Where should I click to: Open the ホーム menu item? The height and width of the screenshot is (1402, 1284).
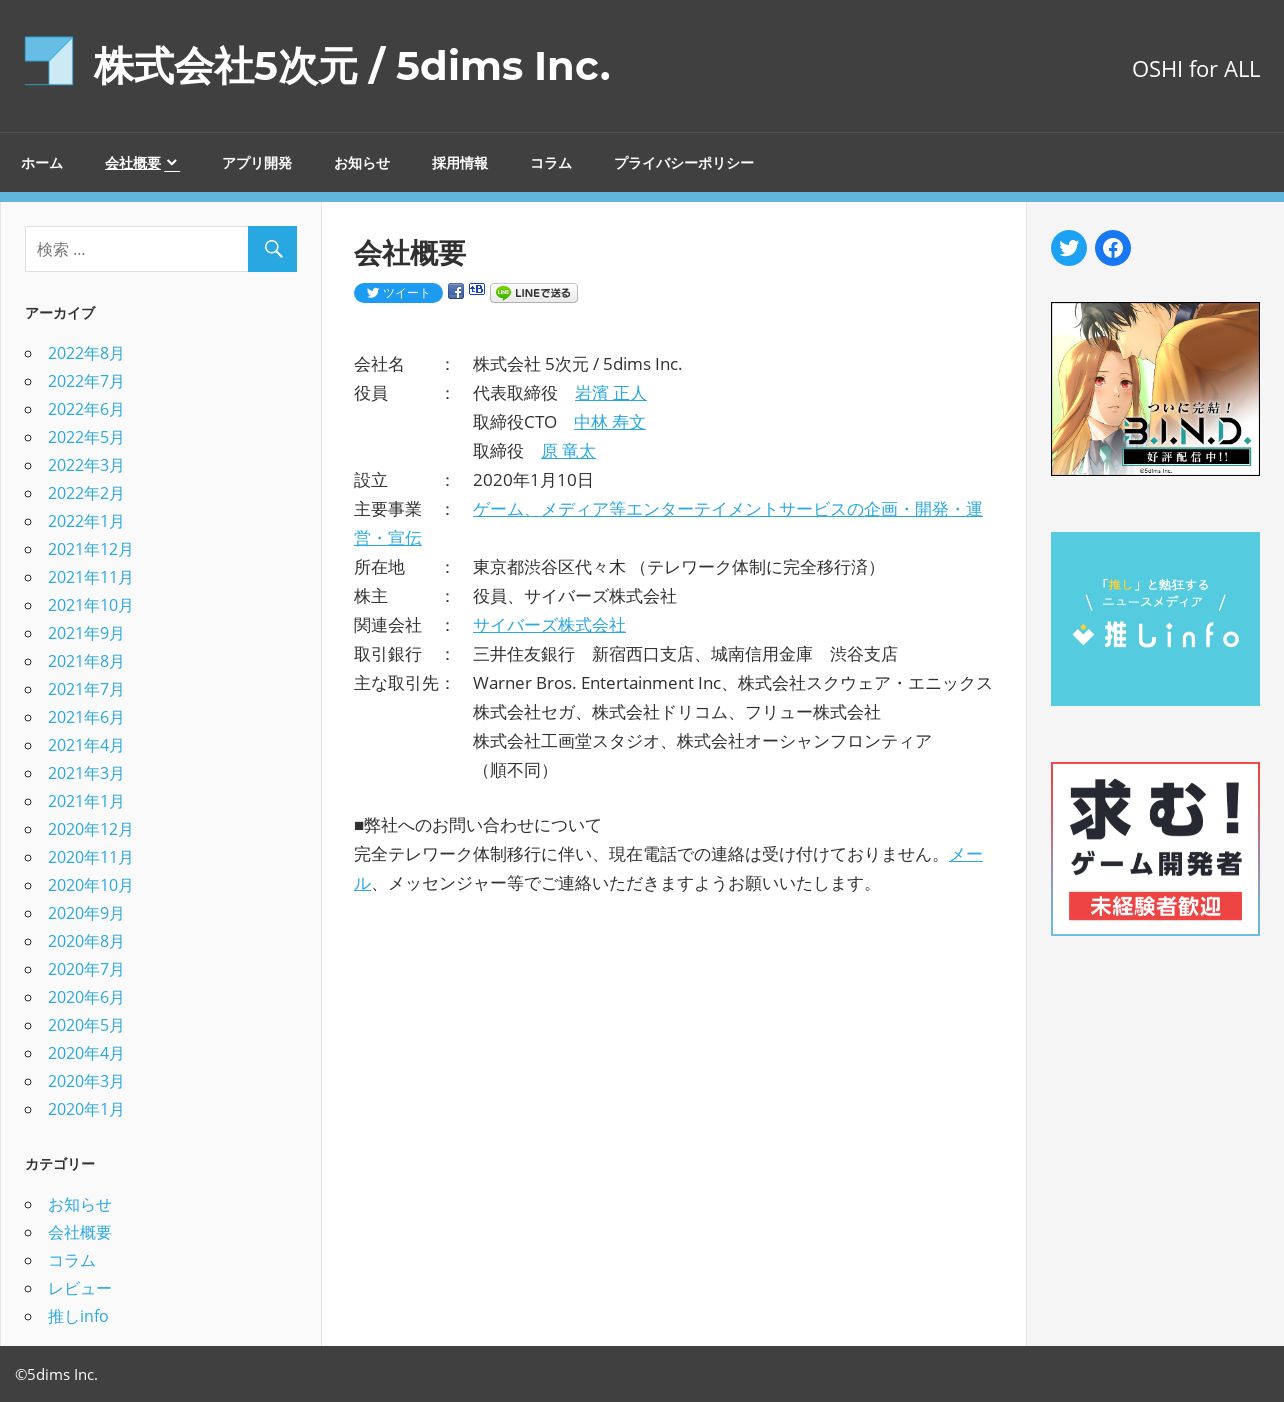tap(42, 163)
